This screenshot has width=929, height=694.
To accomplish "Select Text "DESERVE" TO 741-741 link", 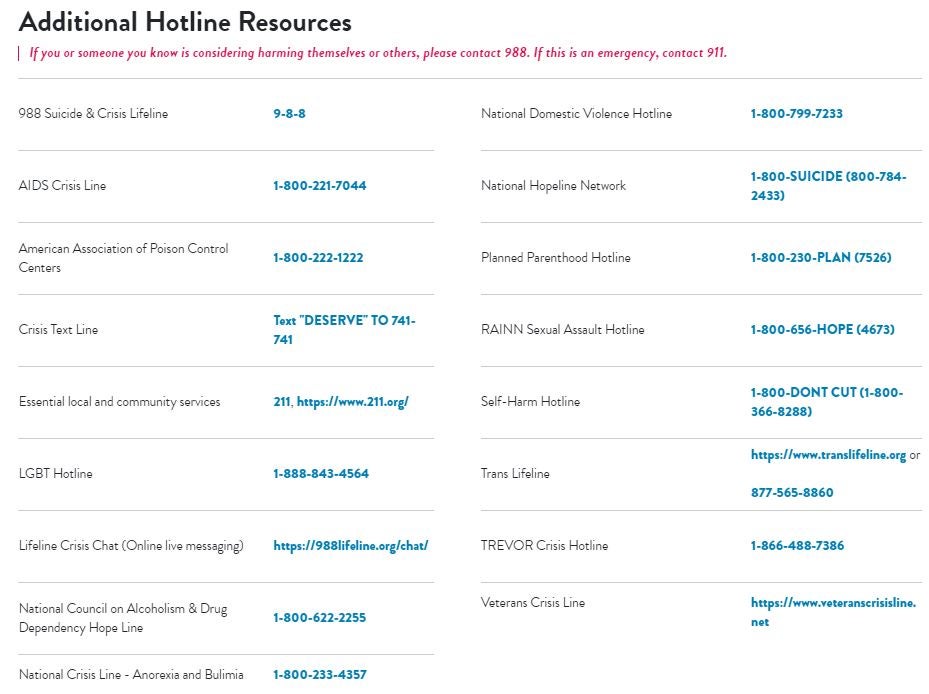I will click(x=344, y=330).
